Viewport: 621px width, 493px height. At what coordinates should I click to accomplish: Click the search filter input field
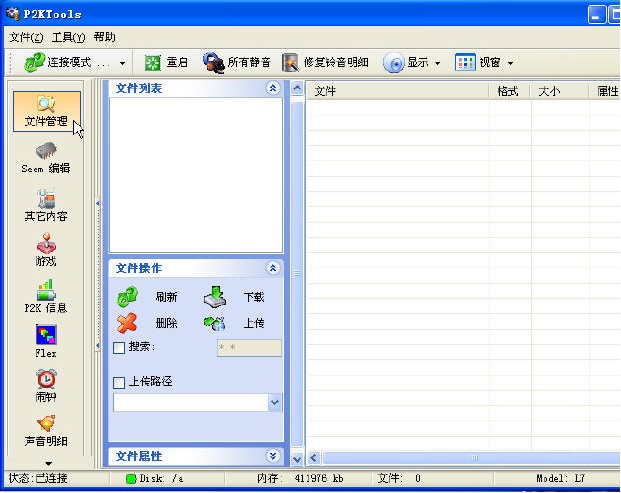pyautogui.click(x=249, y=348)
